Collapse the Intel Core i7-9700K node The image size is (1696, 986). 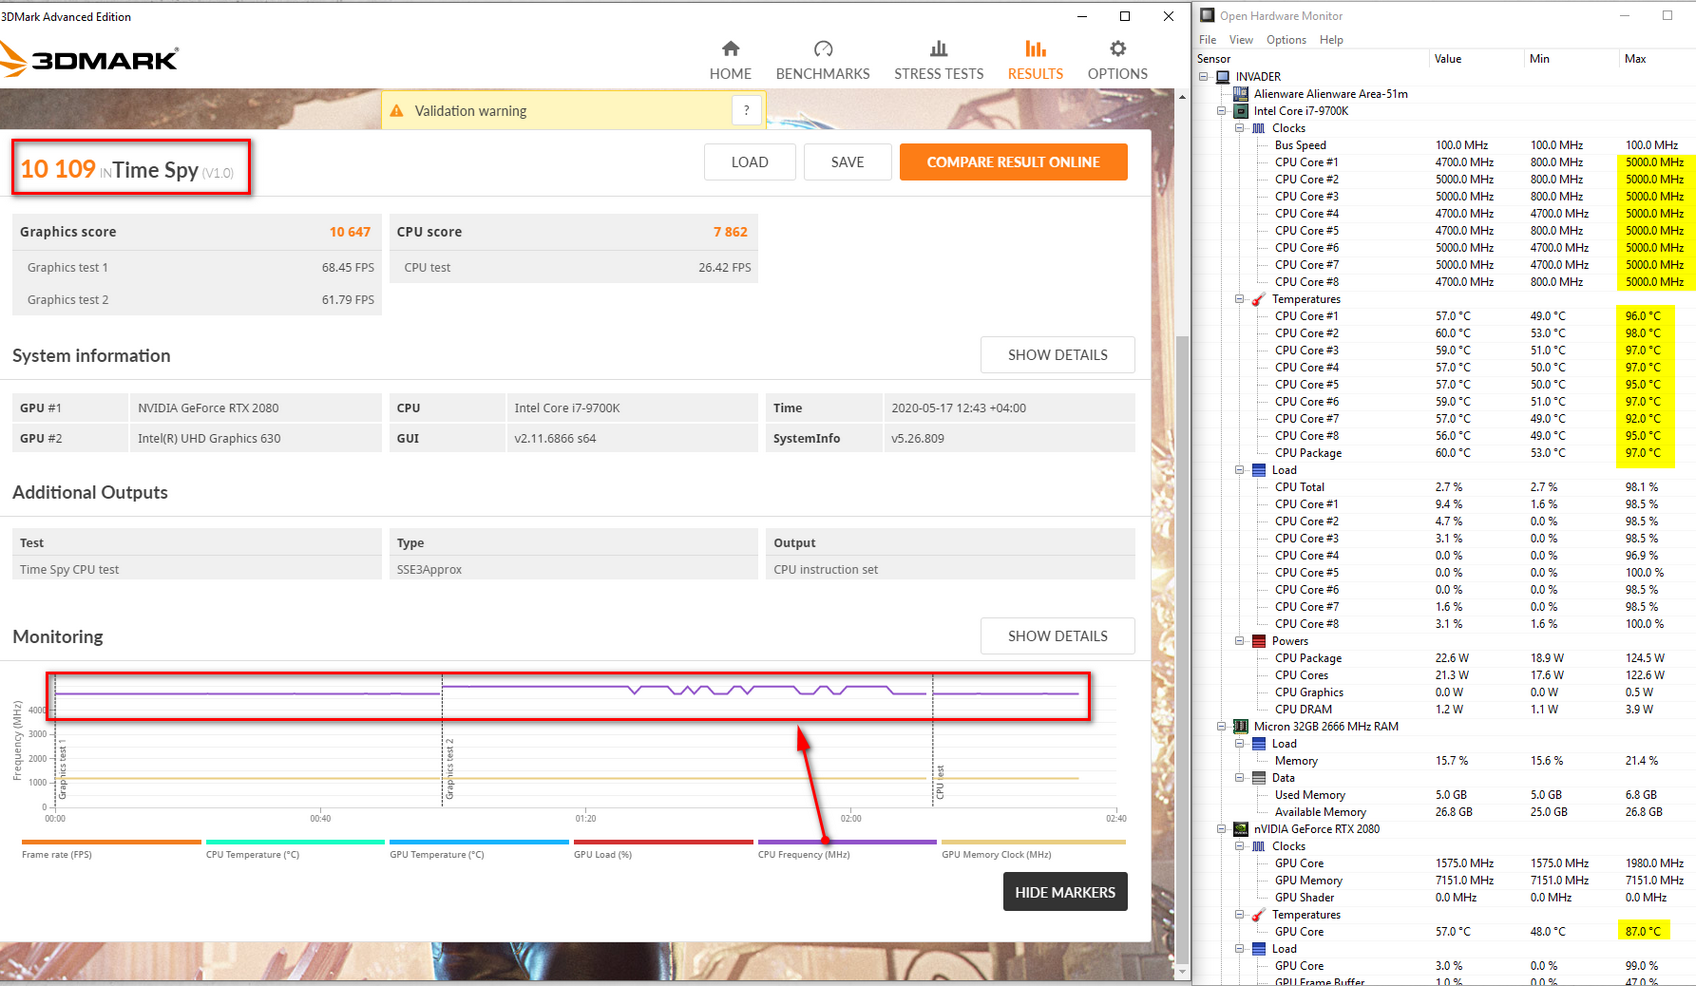(1222, 111)
